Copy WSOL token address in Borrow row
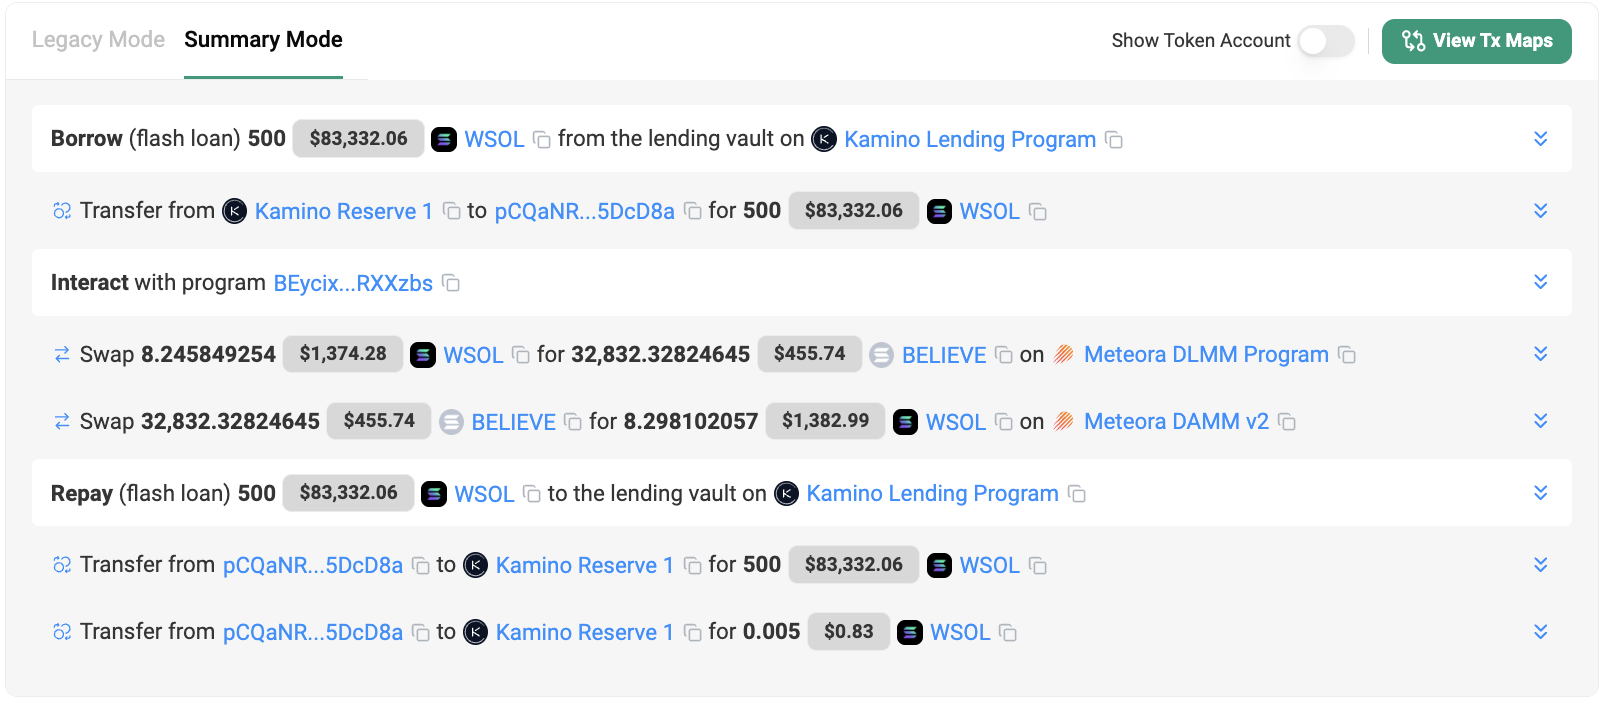1600x704 pixels. coord(542,140)
